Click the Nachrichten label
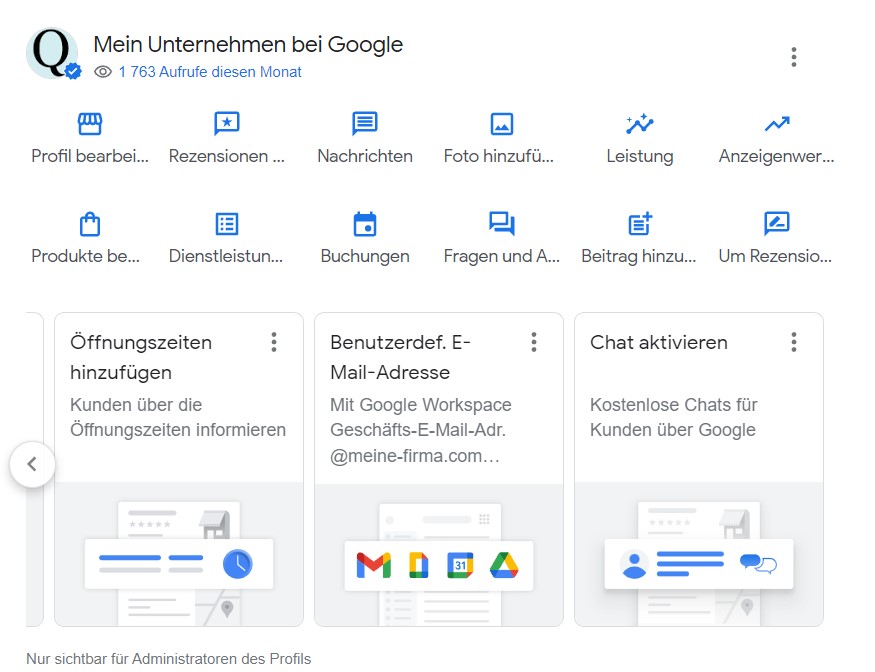875x672 pixels. point(365,156)
